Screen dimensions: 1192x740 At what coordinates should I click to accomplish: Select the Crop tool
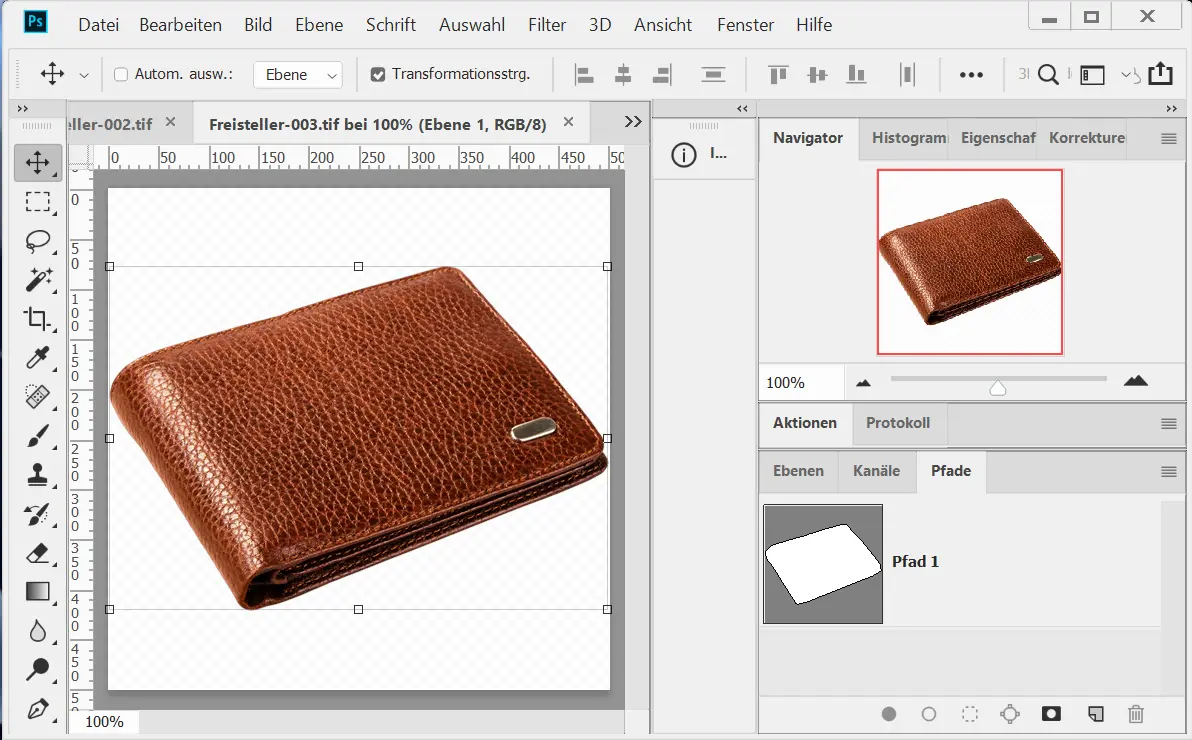click(x=38, y=319)
